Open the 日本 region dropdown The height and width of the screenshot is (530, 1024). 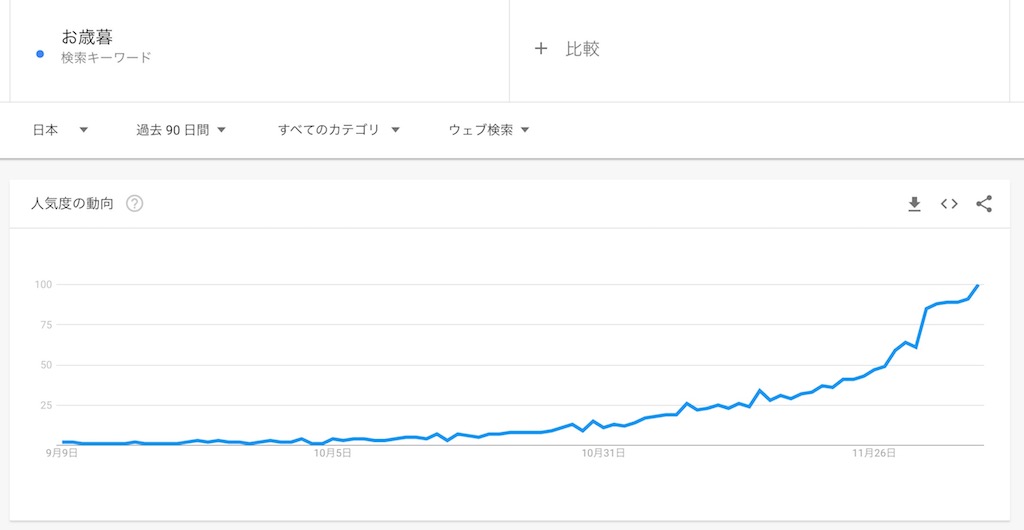[x=60, y=130]
